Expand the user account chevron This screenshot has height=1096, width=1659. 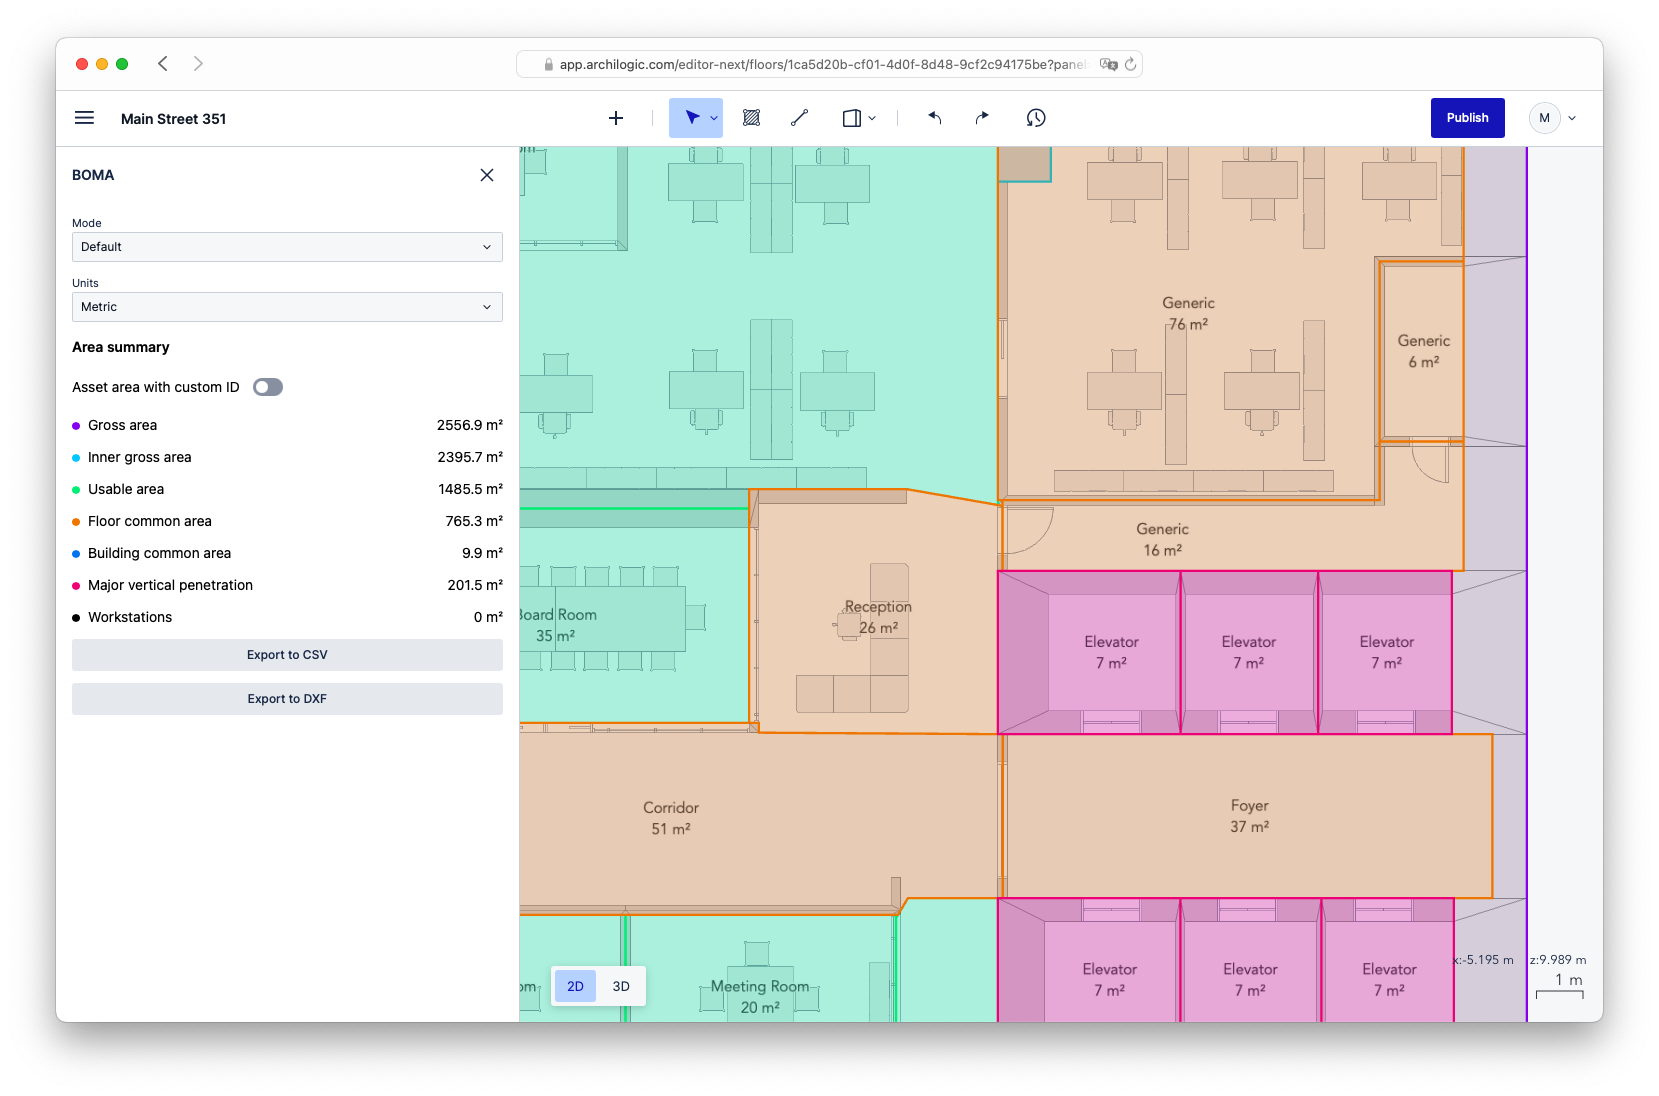coord(1572,118)
